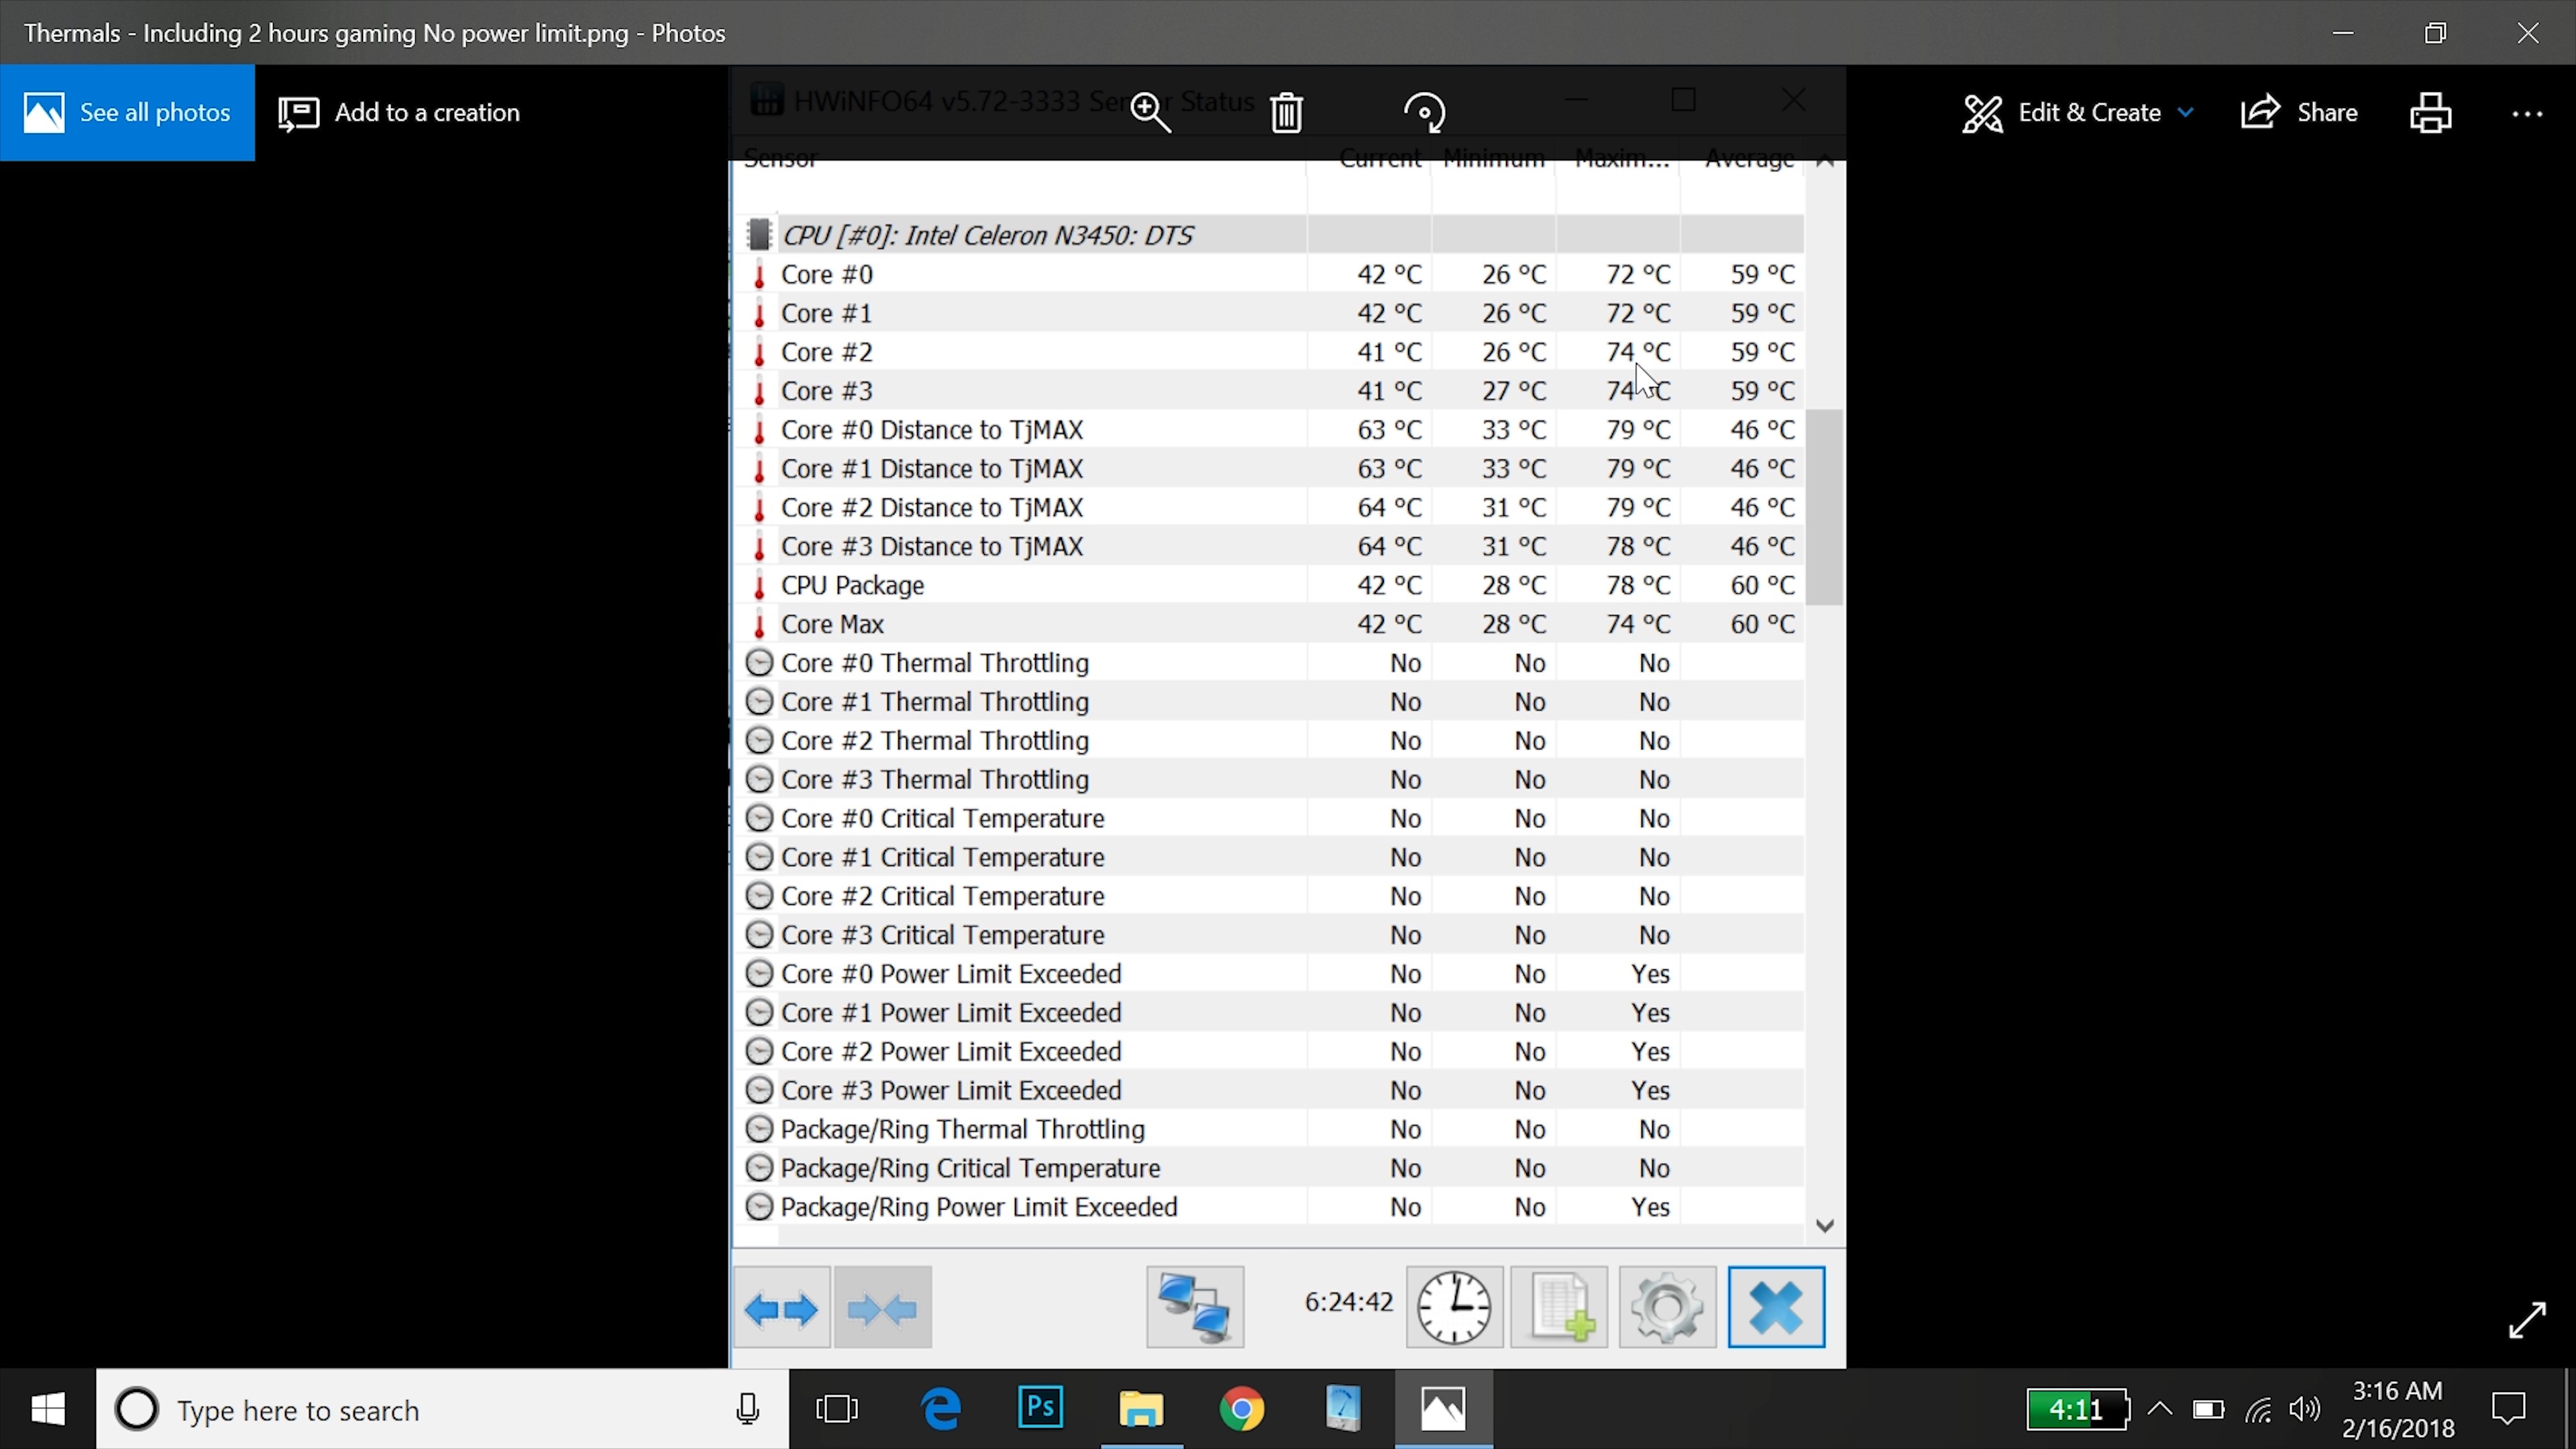The width and height of the screenshot is (2576, 1449).
Task: Click the HWiNFO add-log sheet icon in image
Action: pos(1559,1307)
